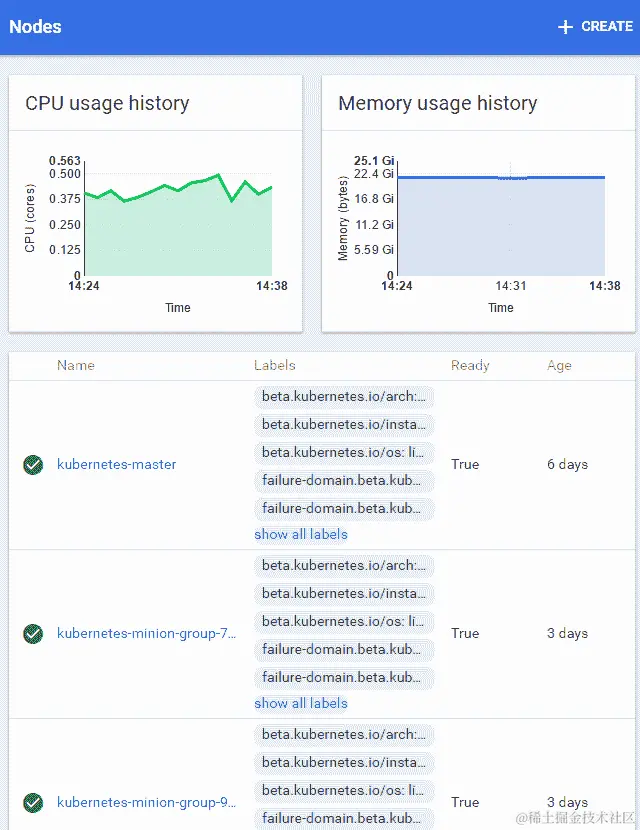Screen dimensions: 640x830
Task: Sort nodes by the Name column header
Action: pos(76,365)
